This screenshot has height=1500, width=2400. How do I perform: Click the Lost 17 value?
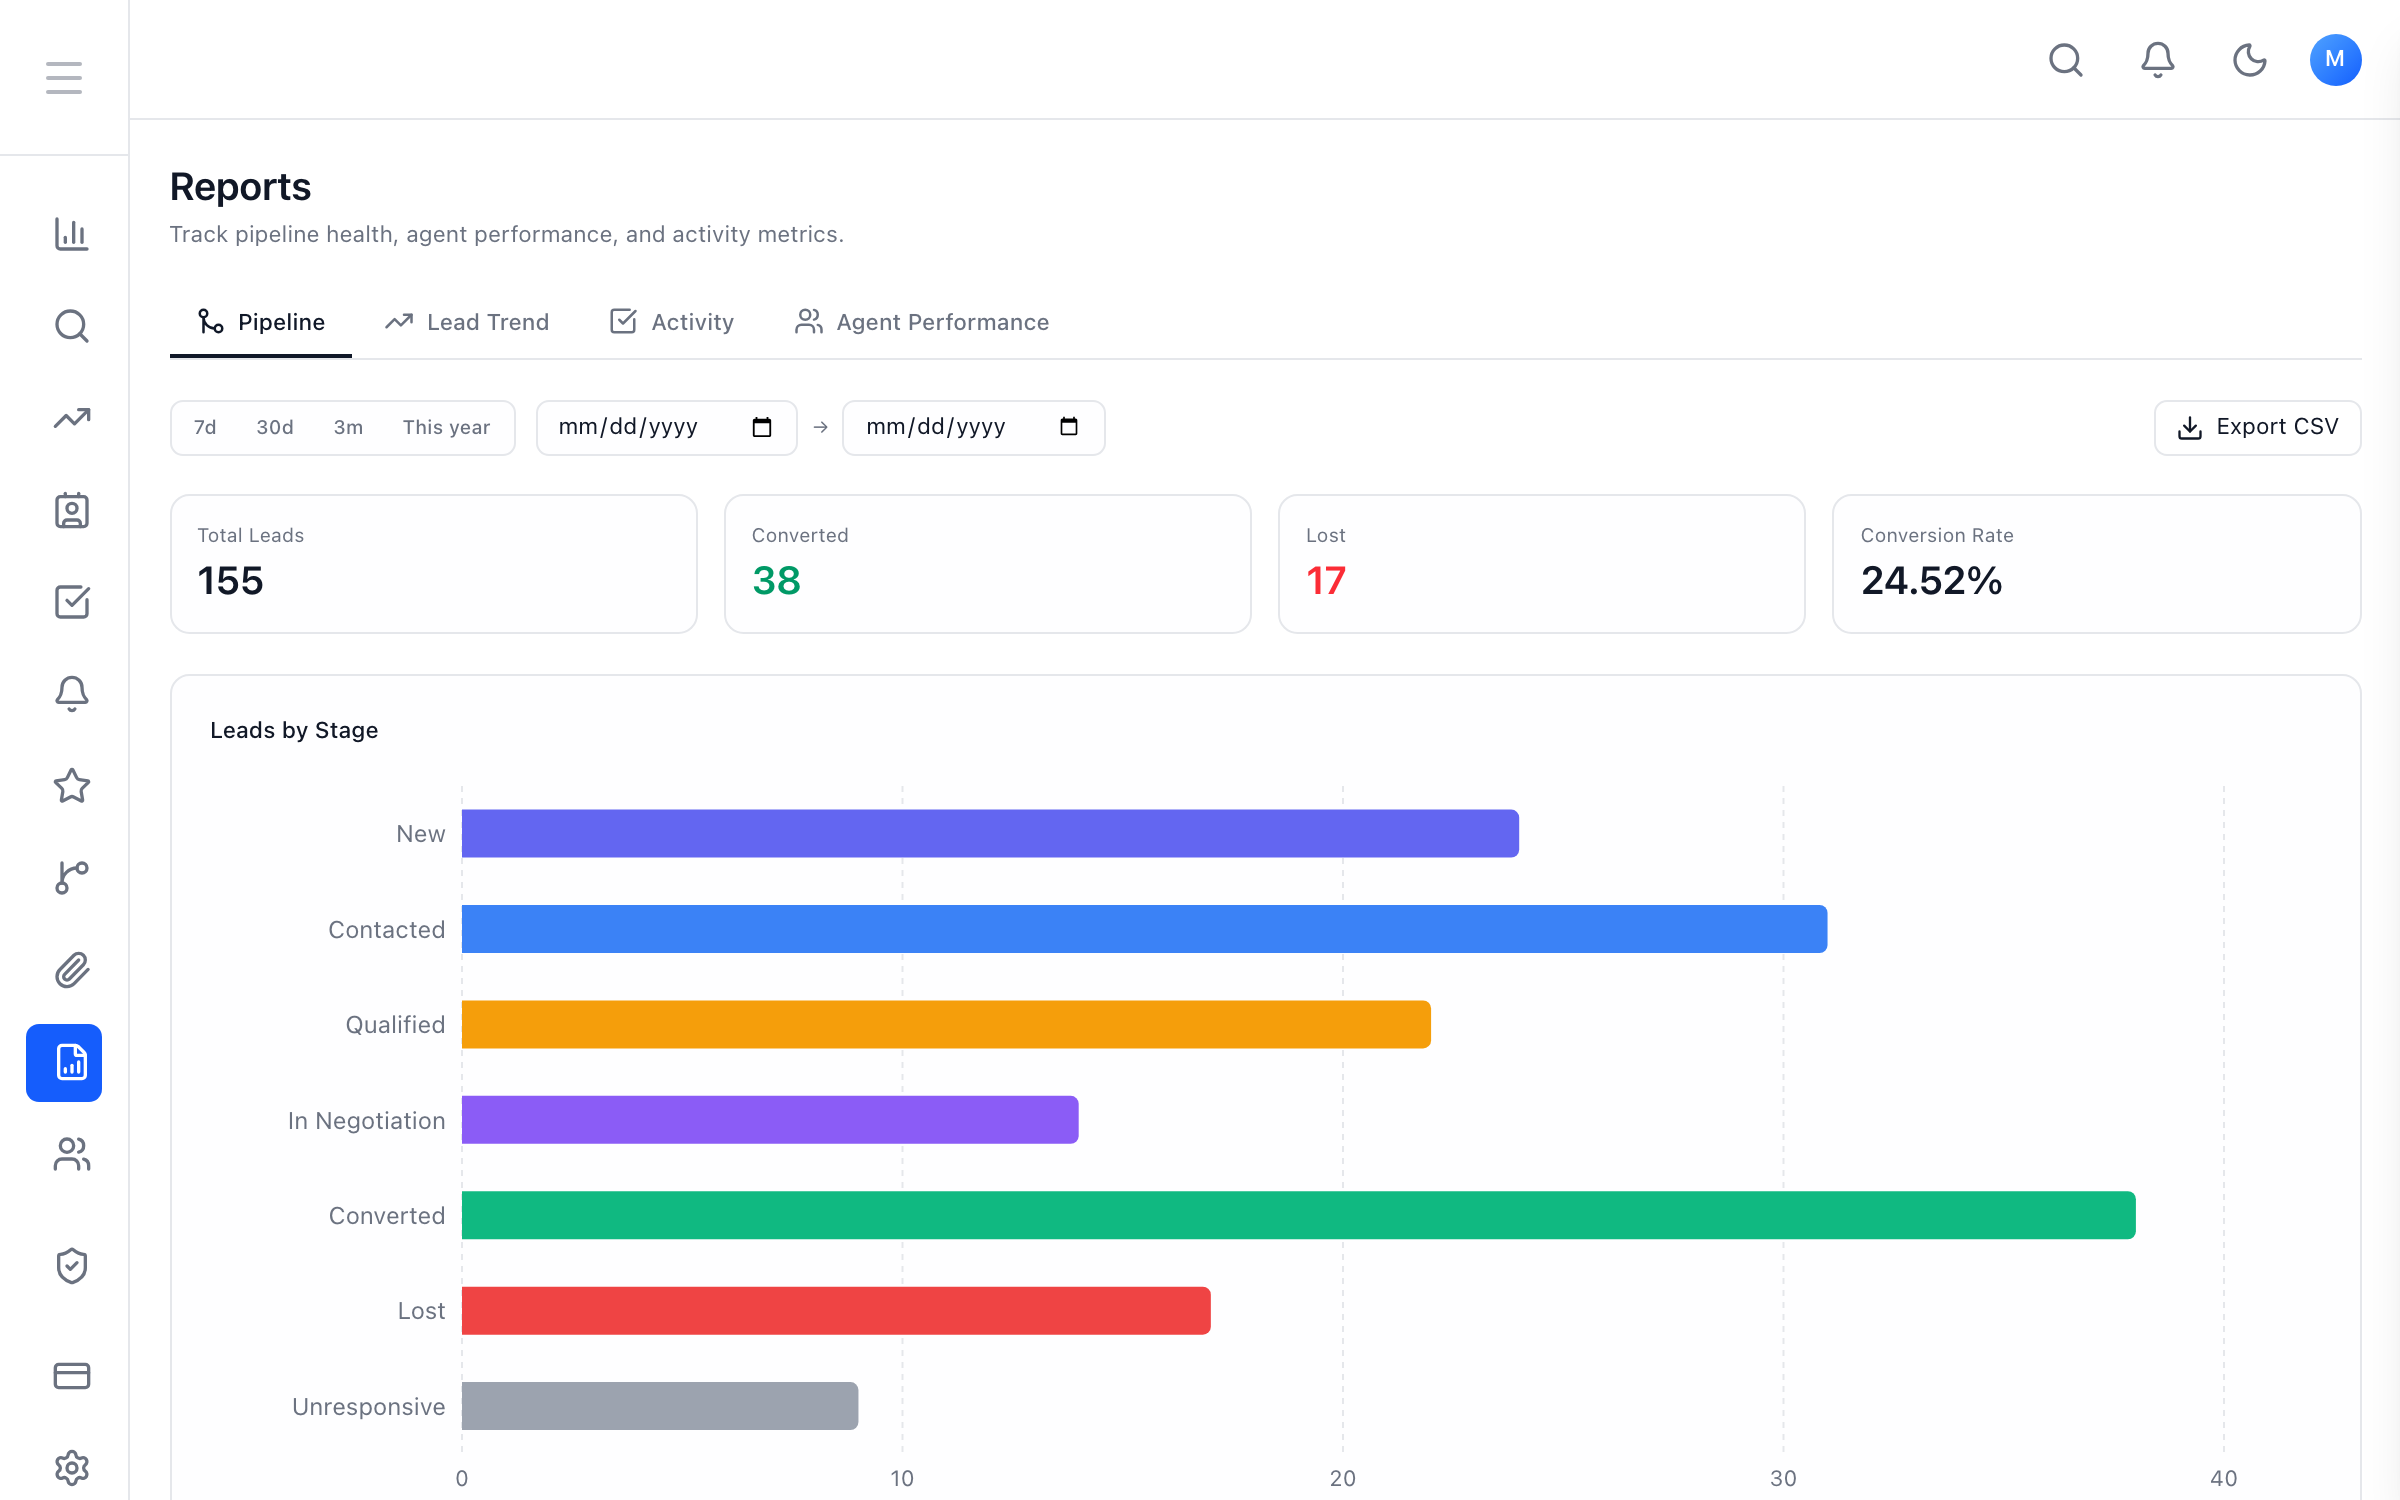pyautogui.click(x=1326, y=581)
